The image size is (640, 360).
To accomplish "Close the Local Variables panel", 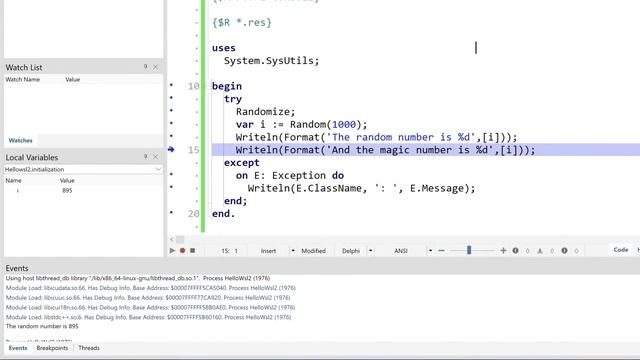I will coord(156,157).
